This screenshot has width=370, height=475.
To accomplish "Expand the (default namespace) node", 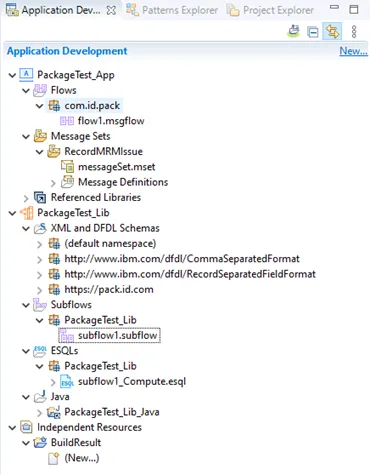I will pos(40,244).
